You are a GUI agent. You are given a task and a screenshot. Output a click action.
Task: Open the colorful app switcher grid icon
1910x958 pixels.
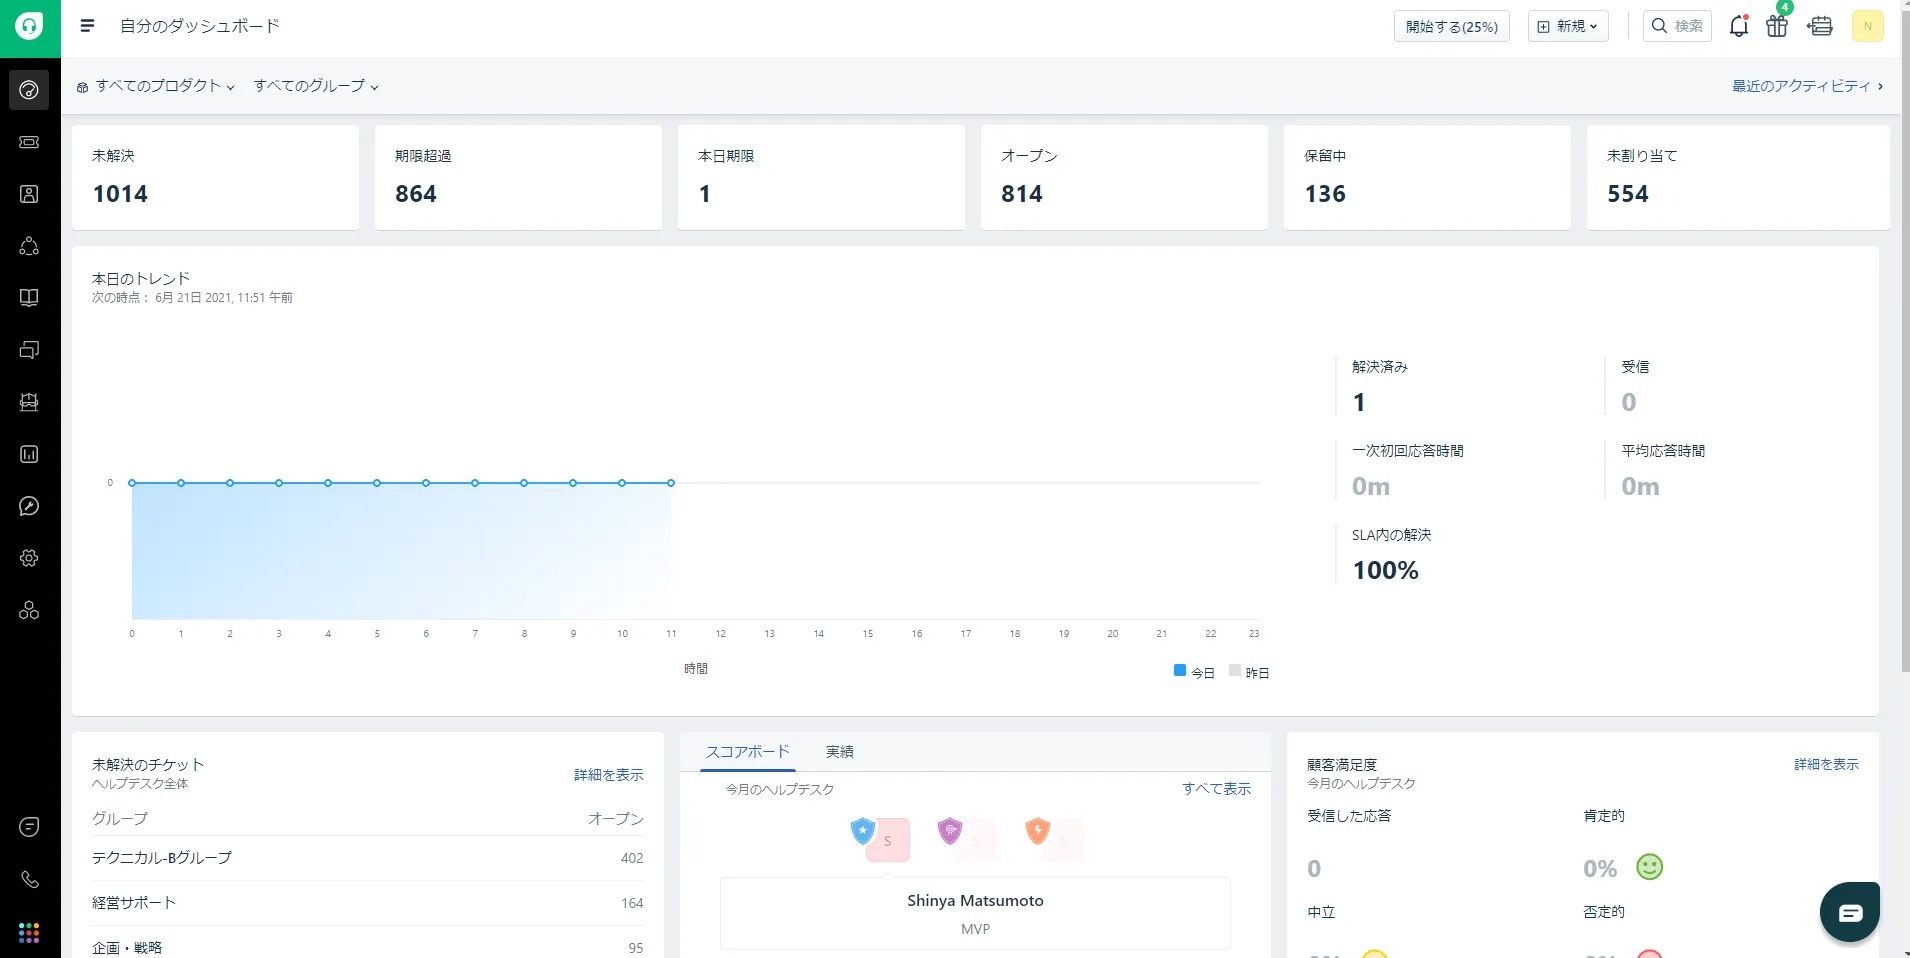[x=29, y=932]
